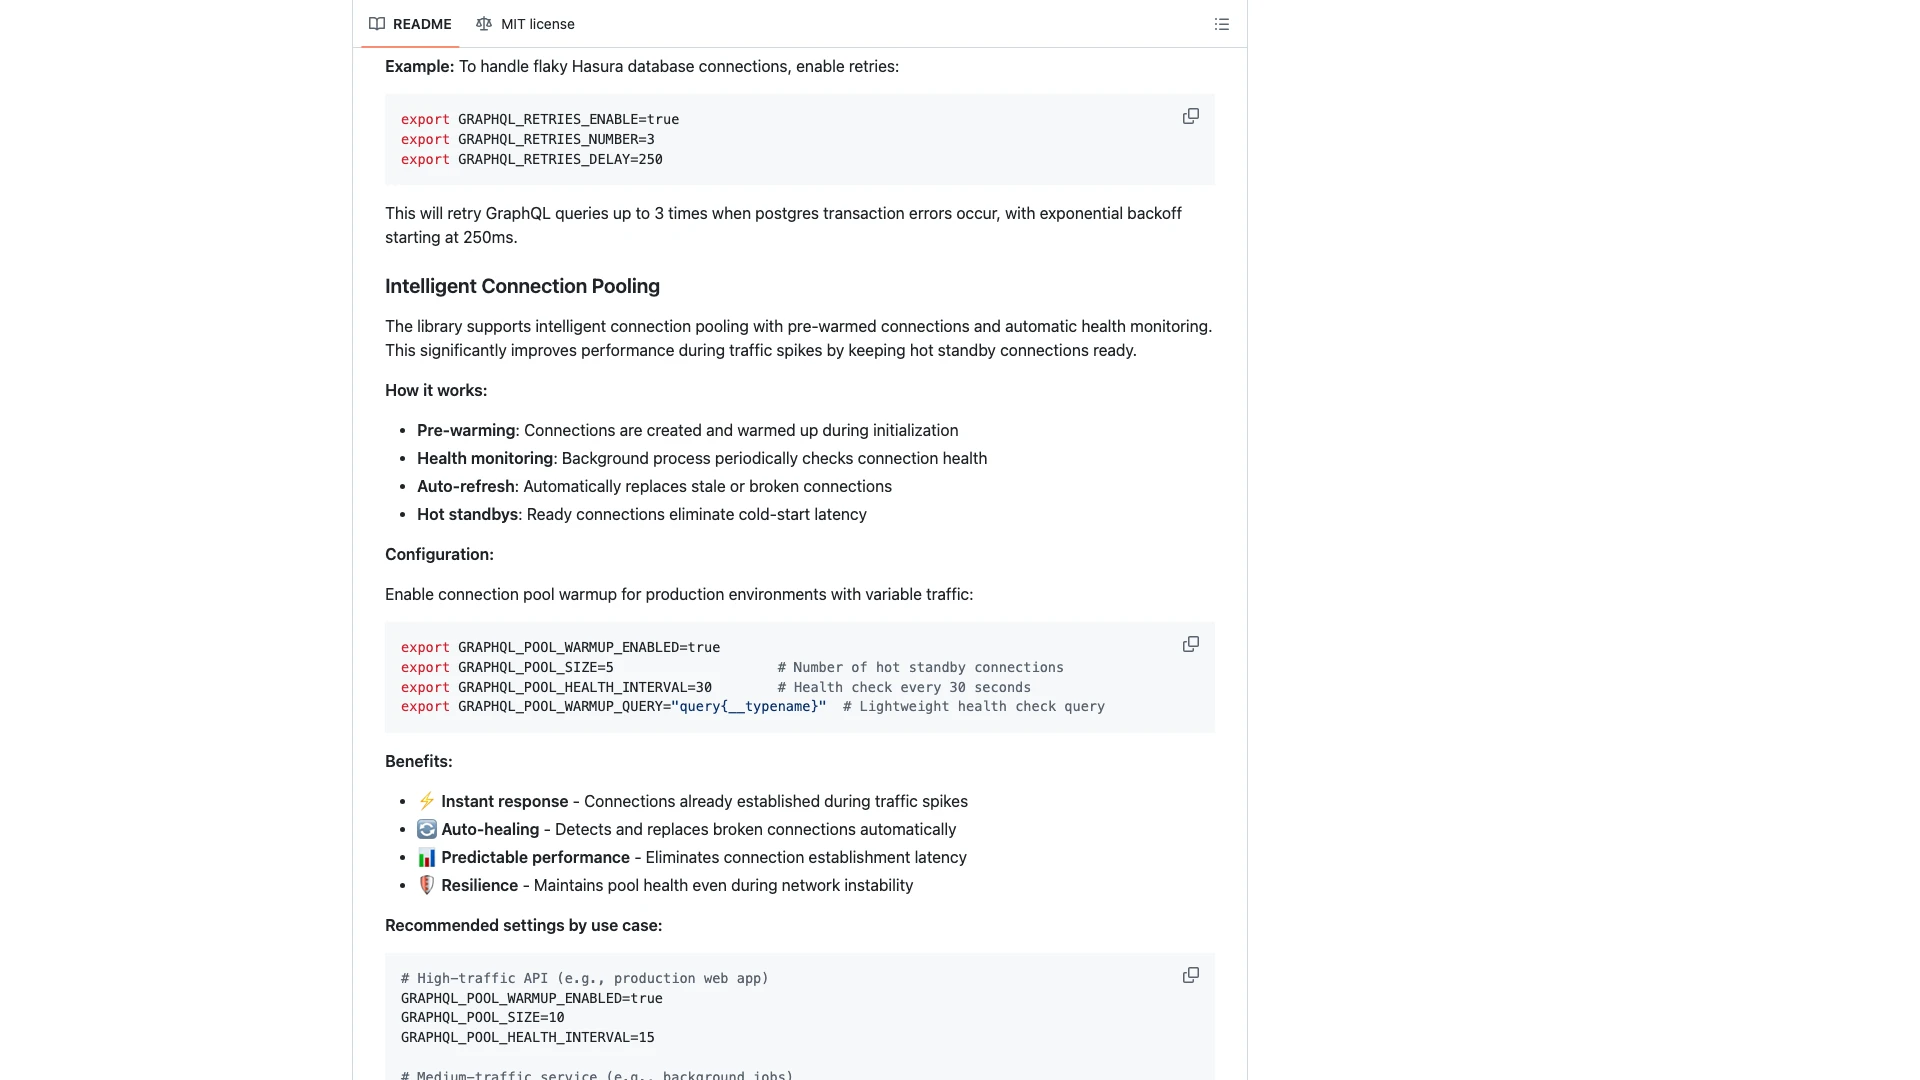
Task: Click the Recommended settings by use case label
Action: (522, 925)
